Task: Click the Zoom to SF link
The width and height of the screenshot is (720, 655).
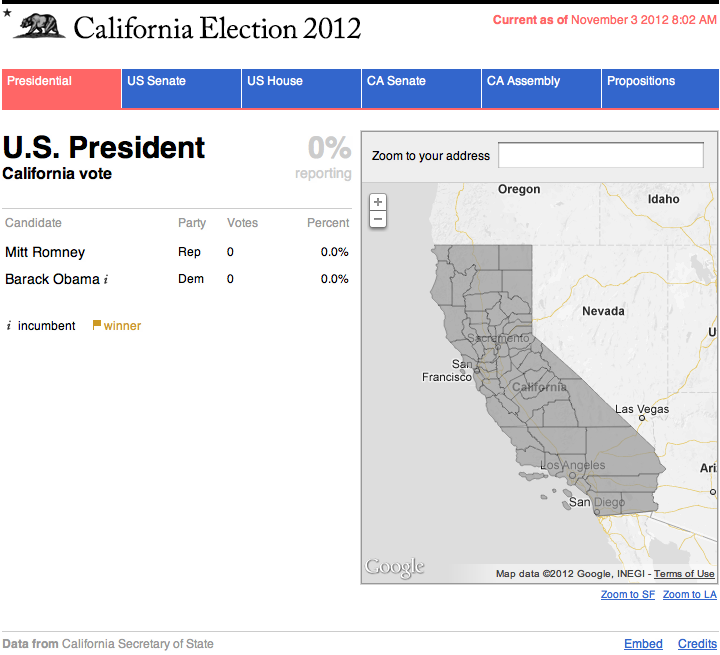Action: click(x=628, y=595)
